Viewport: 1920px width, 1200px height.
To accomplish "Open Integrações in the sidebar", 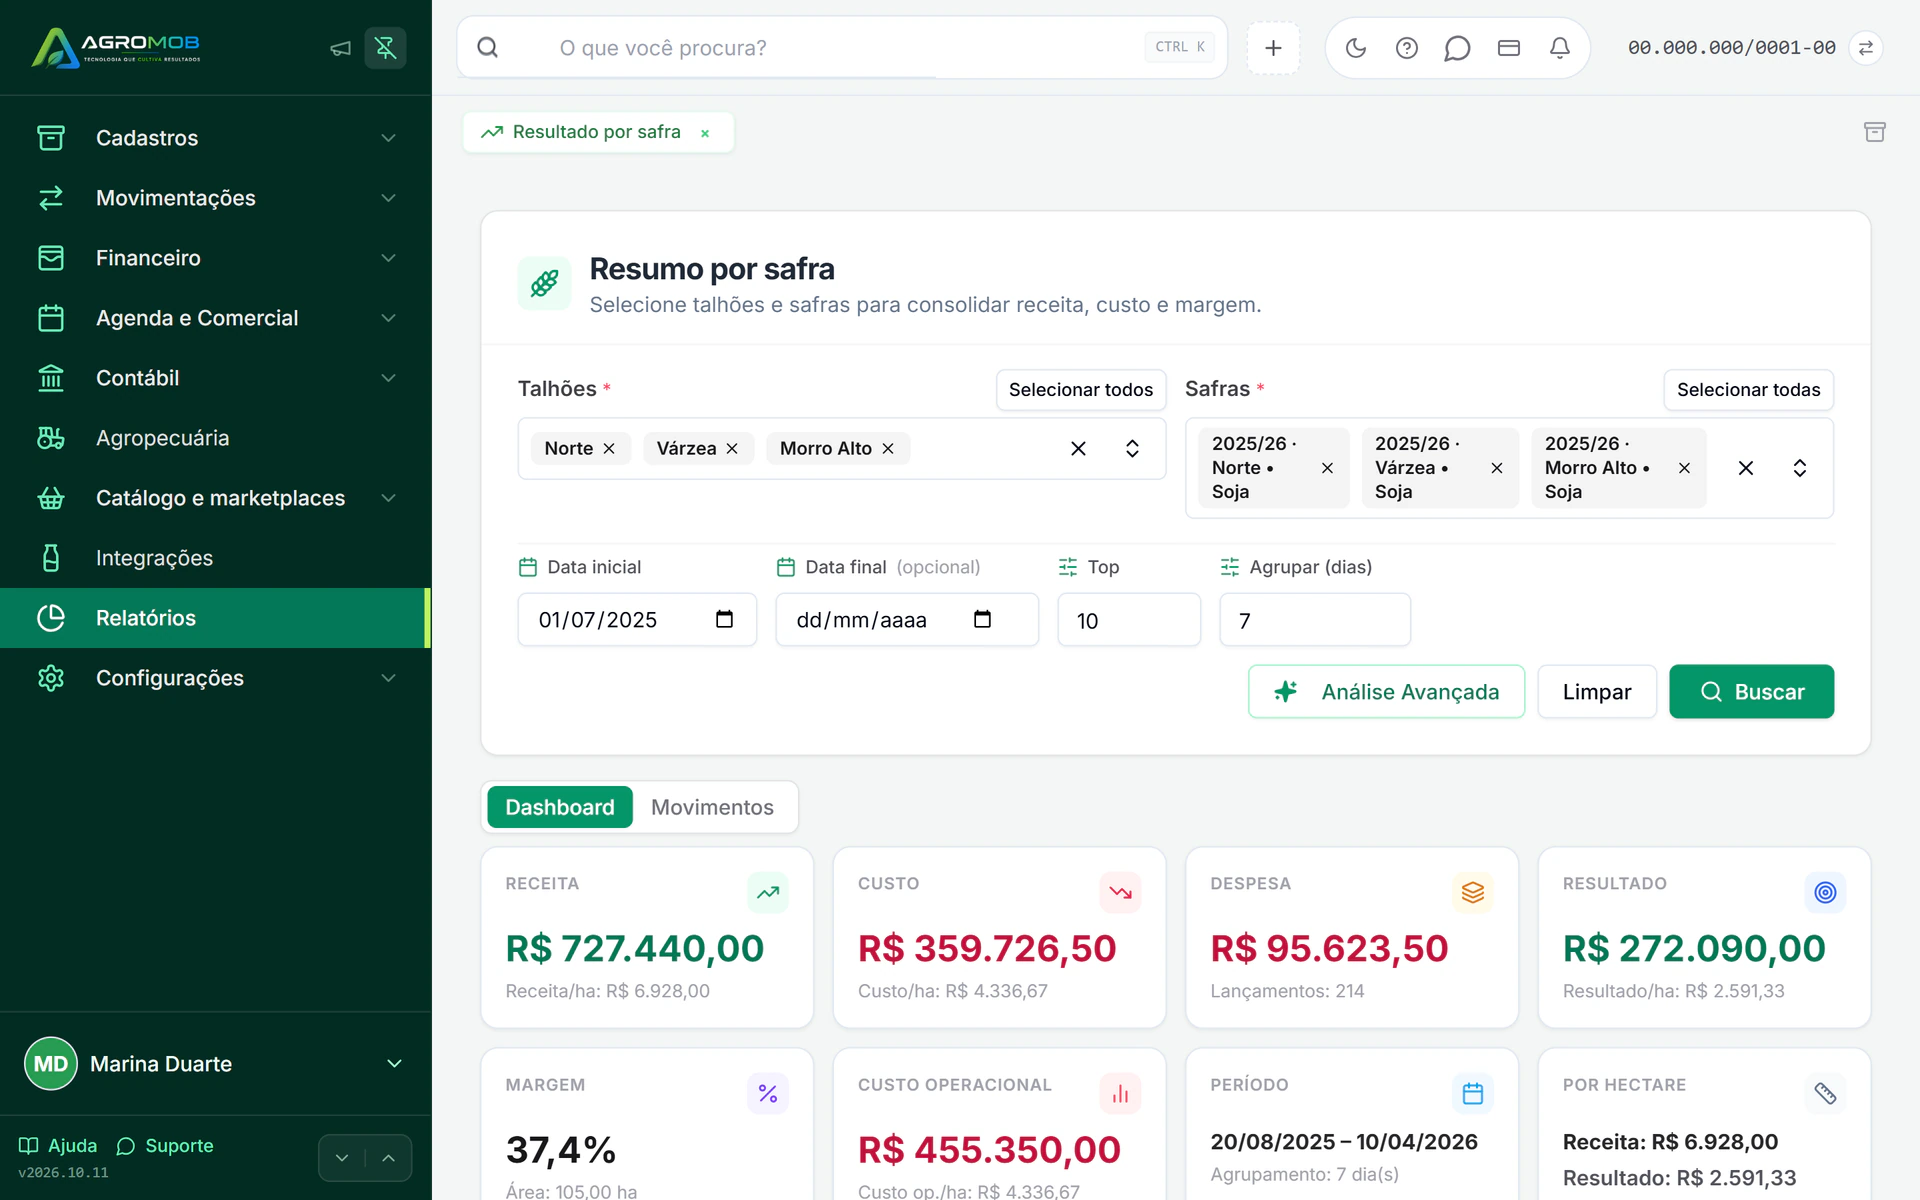I will (x=216, y=558).
